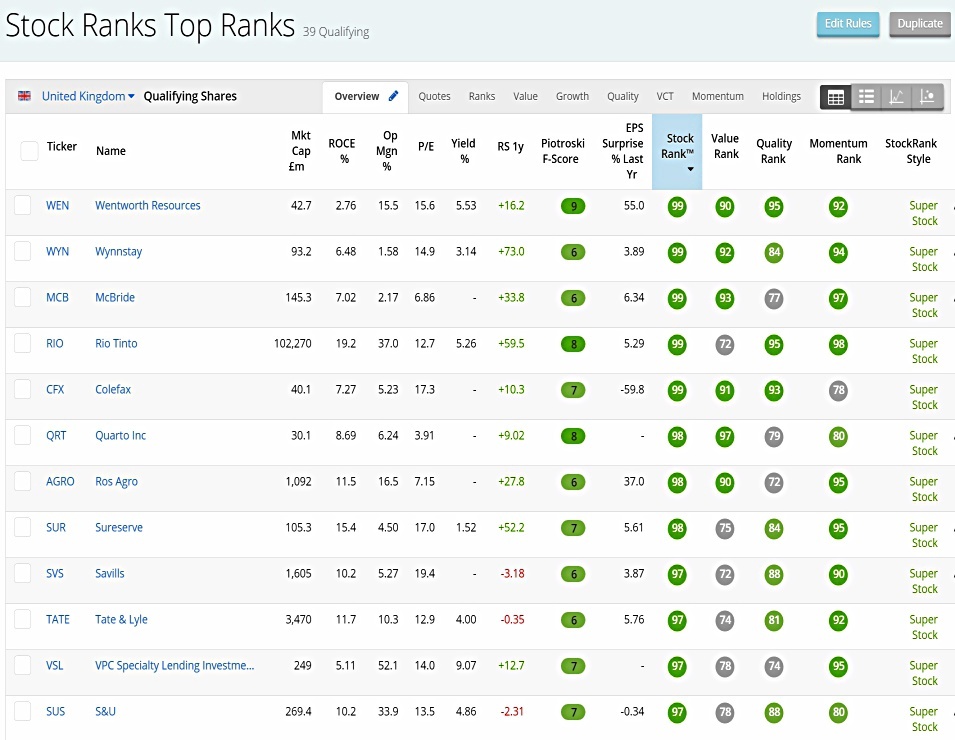Click McBride Momentum Rank badge 97

(x=839, y=298)
